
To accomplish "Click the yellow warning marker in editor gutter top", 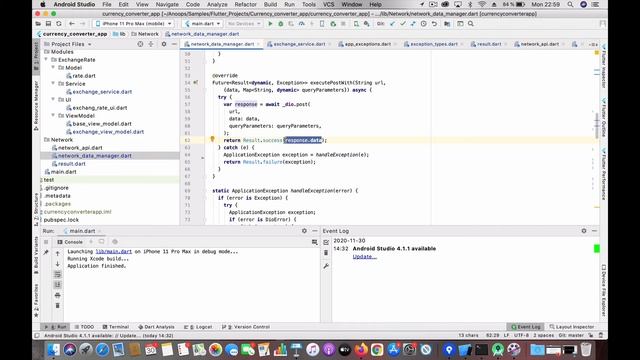I will (597, 53).
